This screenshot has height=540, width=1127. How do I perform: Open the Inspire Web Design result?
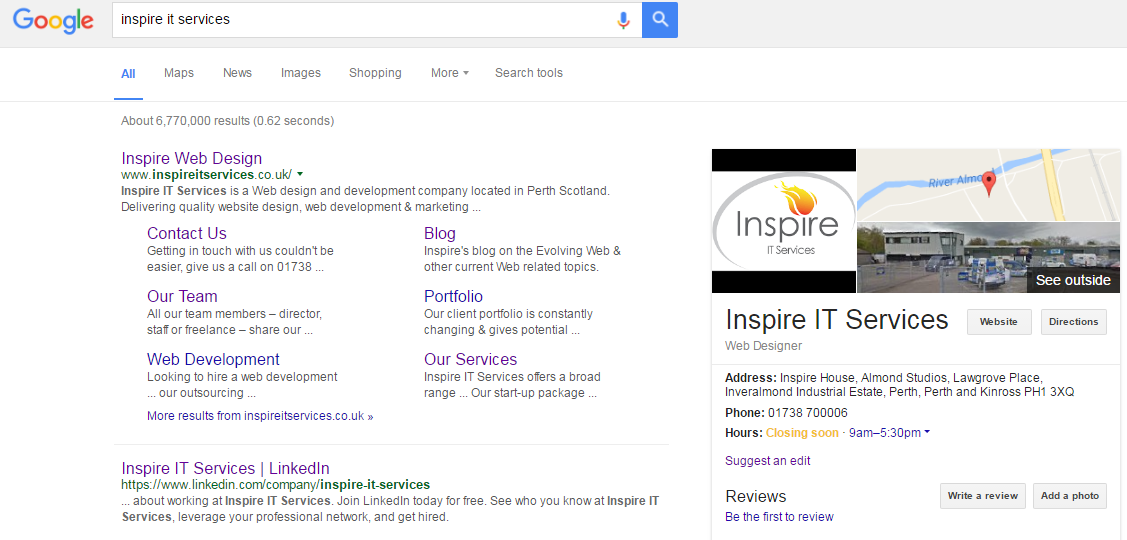pos(192,158)
